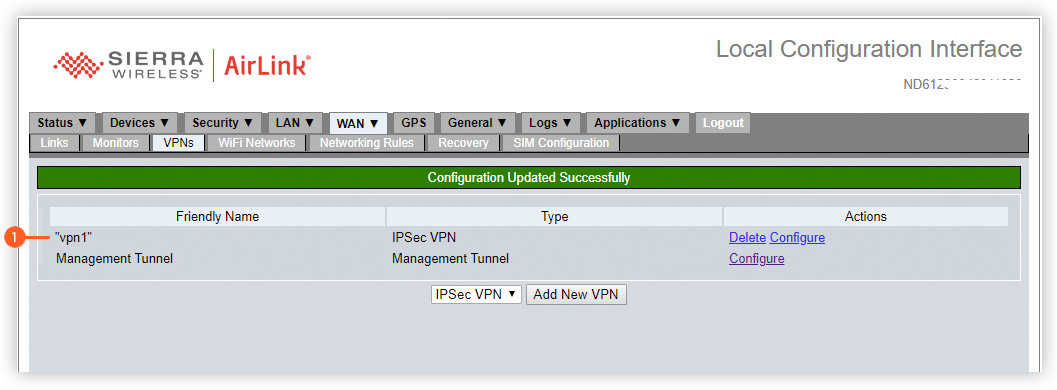
Task: Delete the vpn1 IPSec VPN
Action: click(x=748, y=238)
